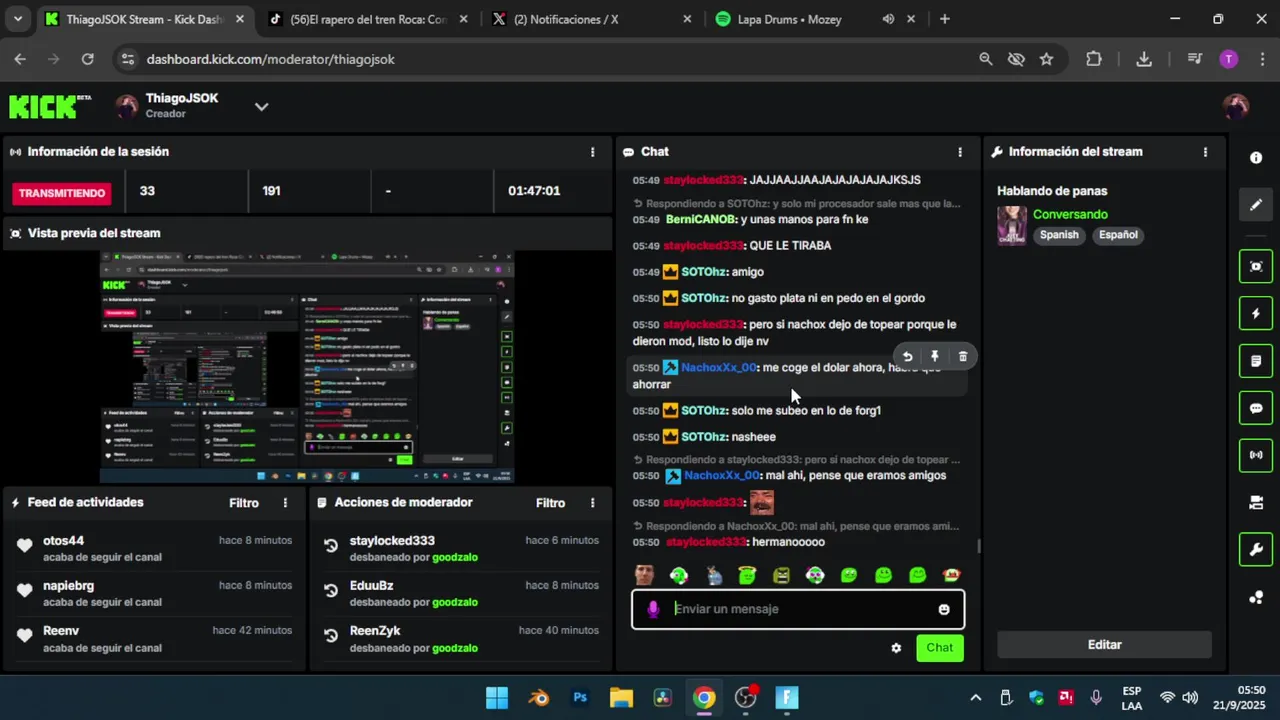Open the Chrome downloads icon
Screen dimensions: 1280x720
tap(1144, 59)
